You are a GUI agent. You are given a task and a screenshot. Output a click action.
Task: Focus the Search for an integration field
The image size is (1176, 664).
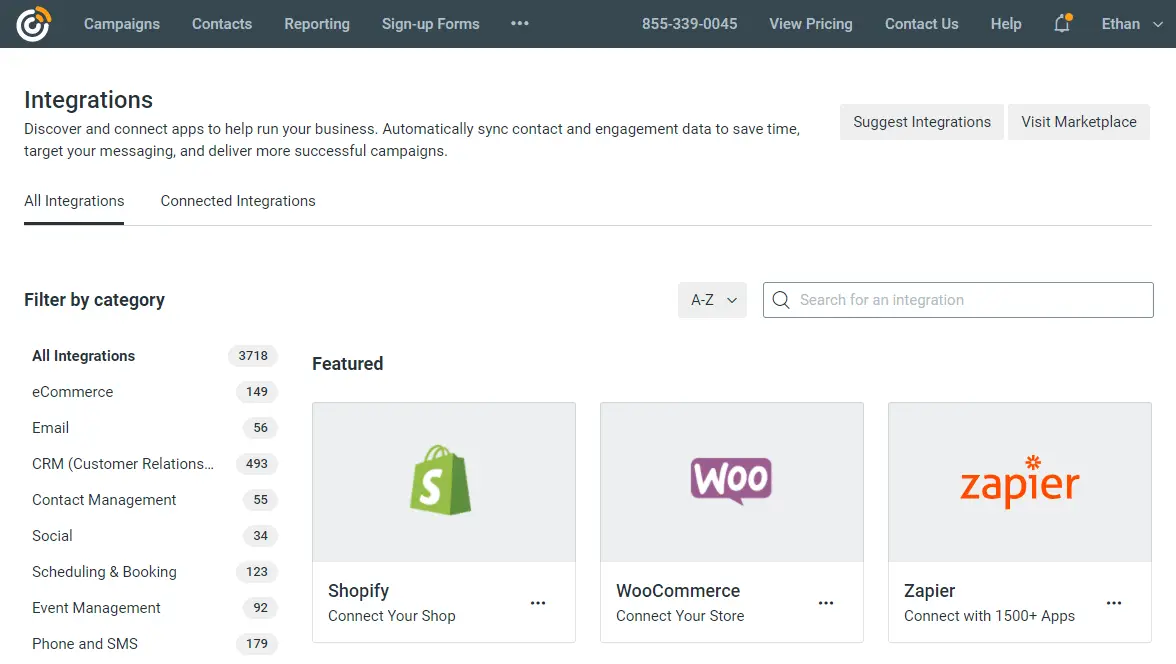(x=958, y=300)
